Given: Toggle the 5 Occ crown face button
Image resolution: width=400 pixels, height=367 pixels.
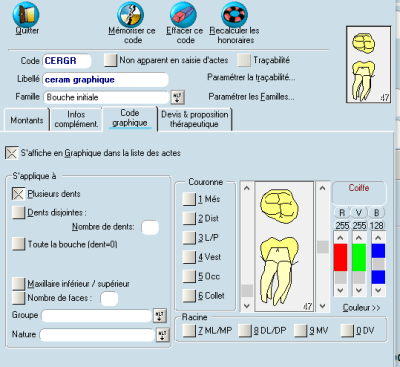Looking at the screenshot, I should coord(189,276).
